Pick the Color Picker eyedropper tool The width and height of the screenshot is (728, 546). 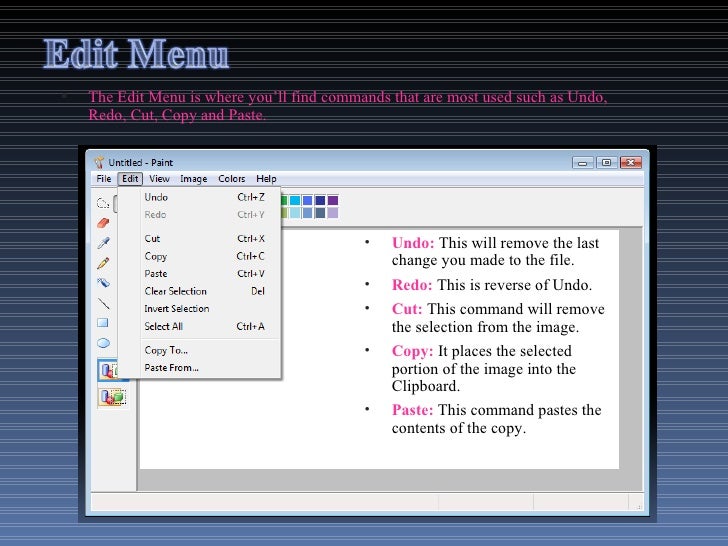pyautogui.click(x=103, y=243)
